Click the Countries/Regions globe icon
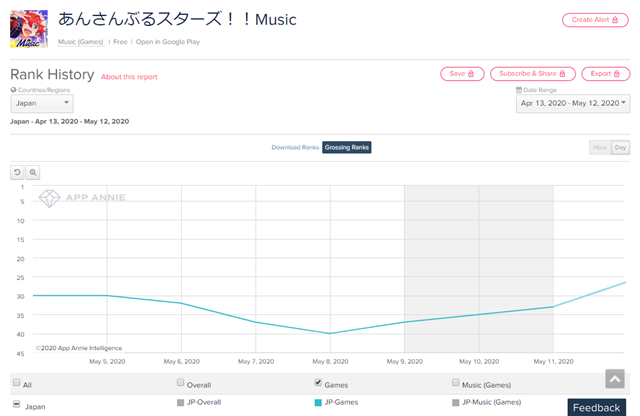The height and width of the screenshot is (416, 640). coord(13,90)
